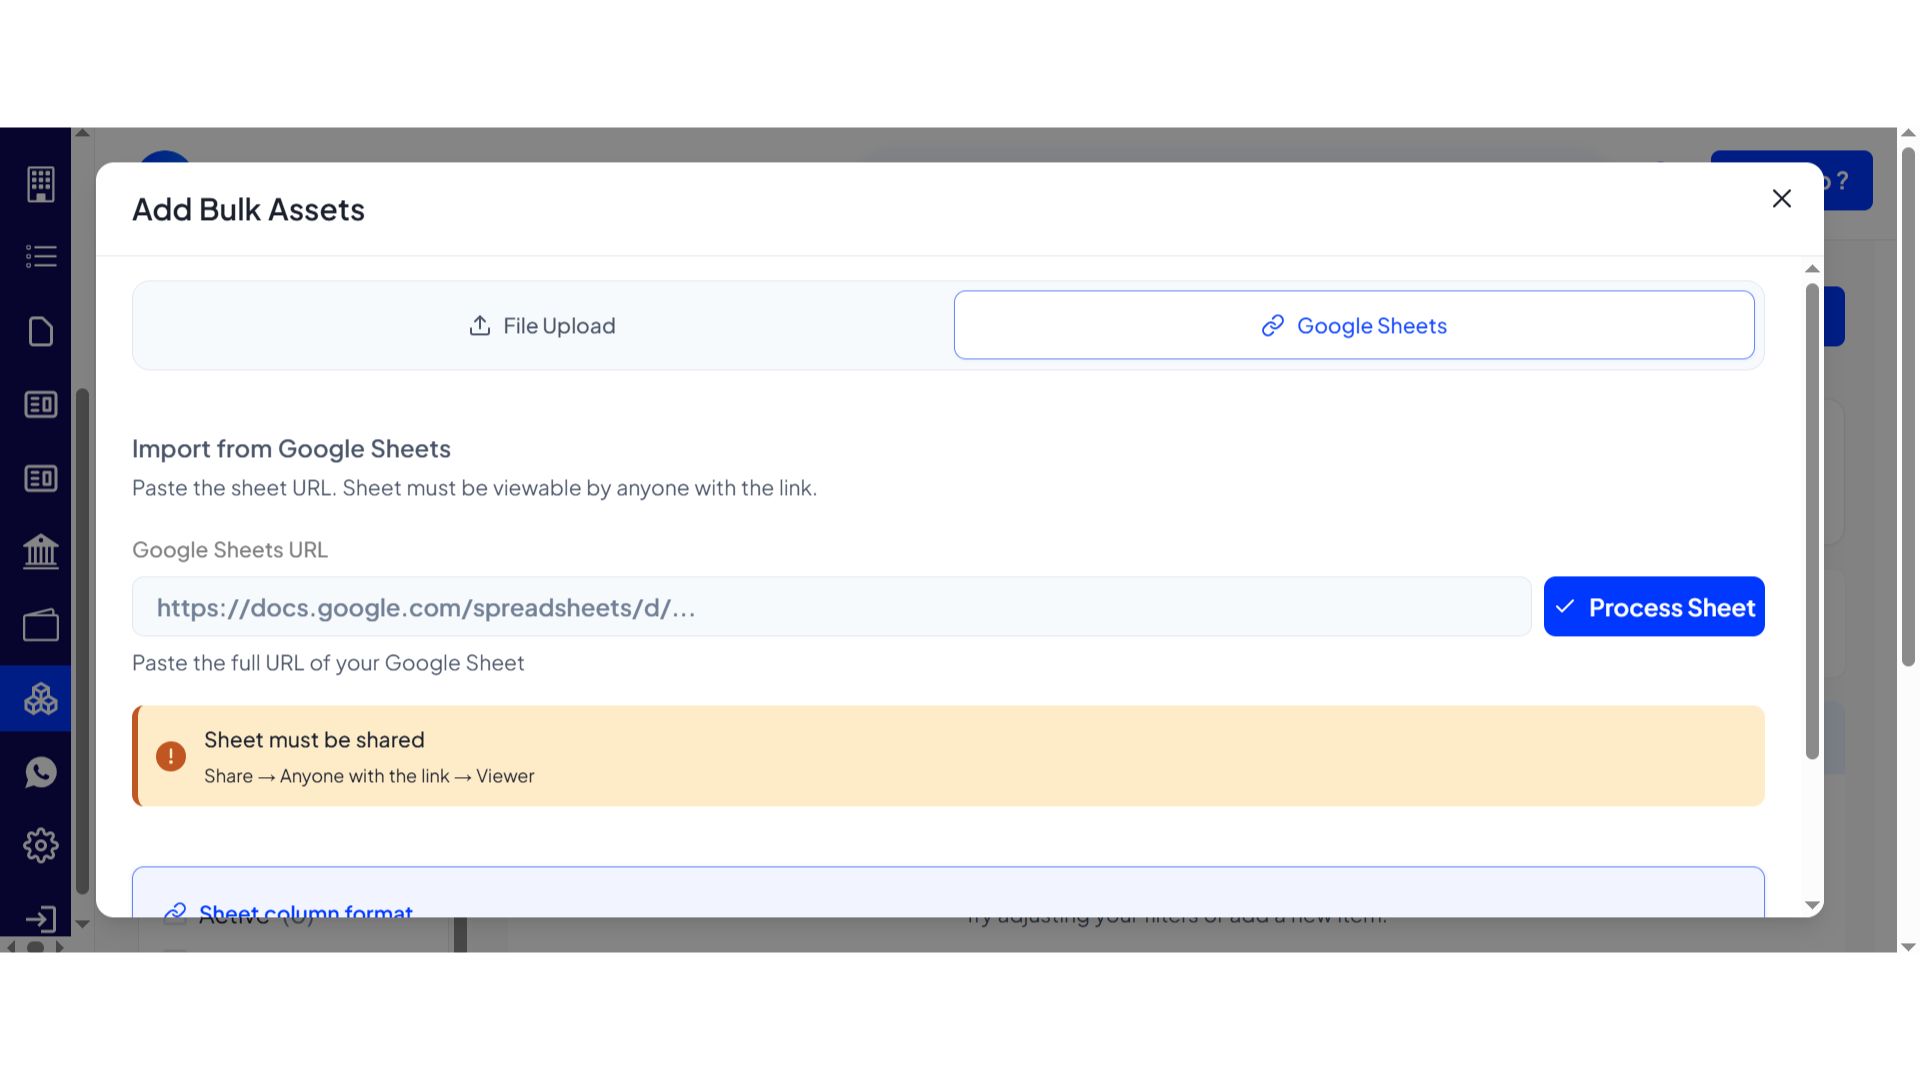
Task: Click the wallet icon in sidebar
Action: [x=40, y=626]
